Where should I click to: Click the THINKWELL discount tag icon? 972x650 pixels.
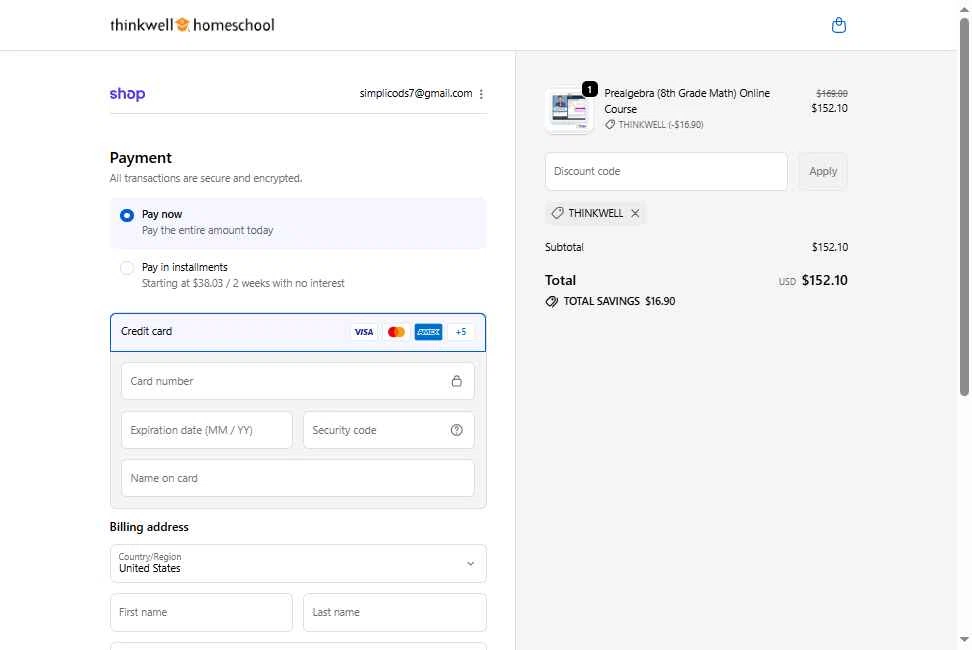[x=557, y=213]
